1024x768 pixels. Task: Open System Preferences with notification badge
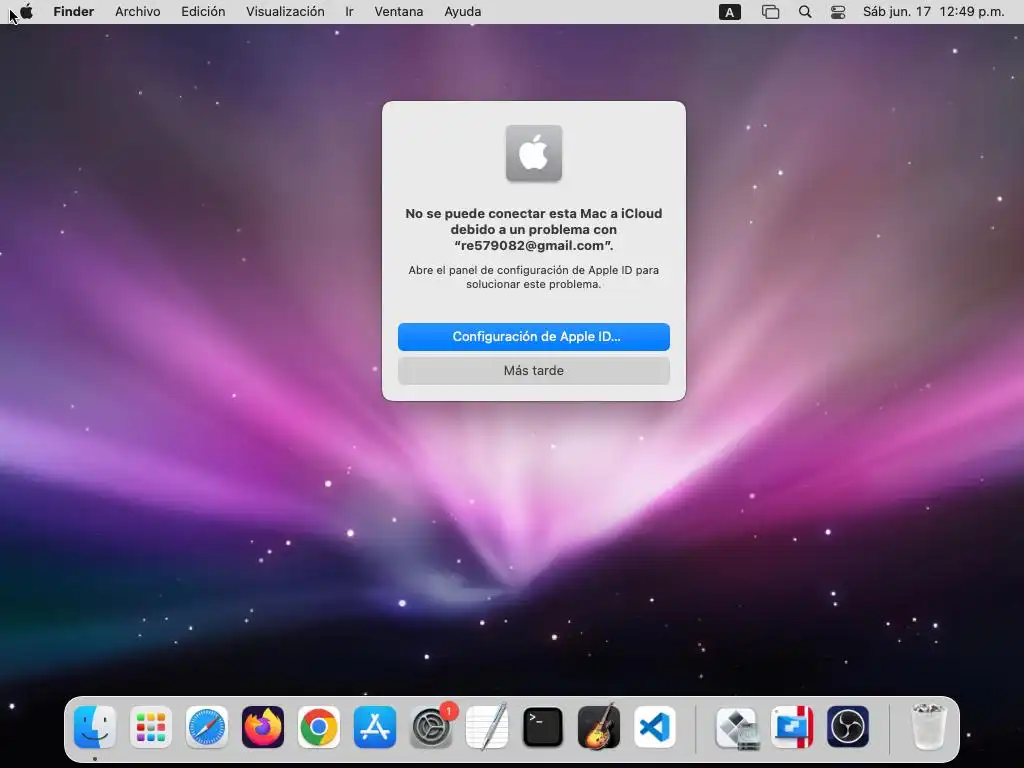pyautogui.click(x=432, y=727)
